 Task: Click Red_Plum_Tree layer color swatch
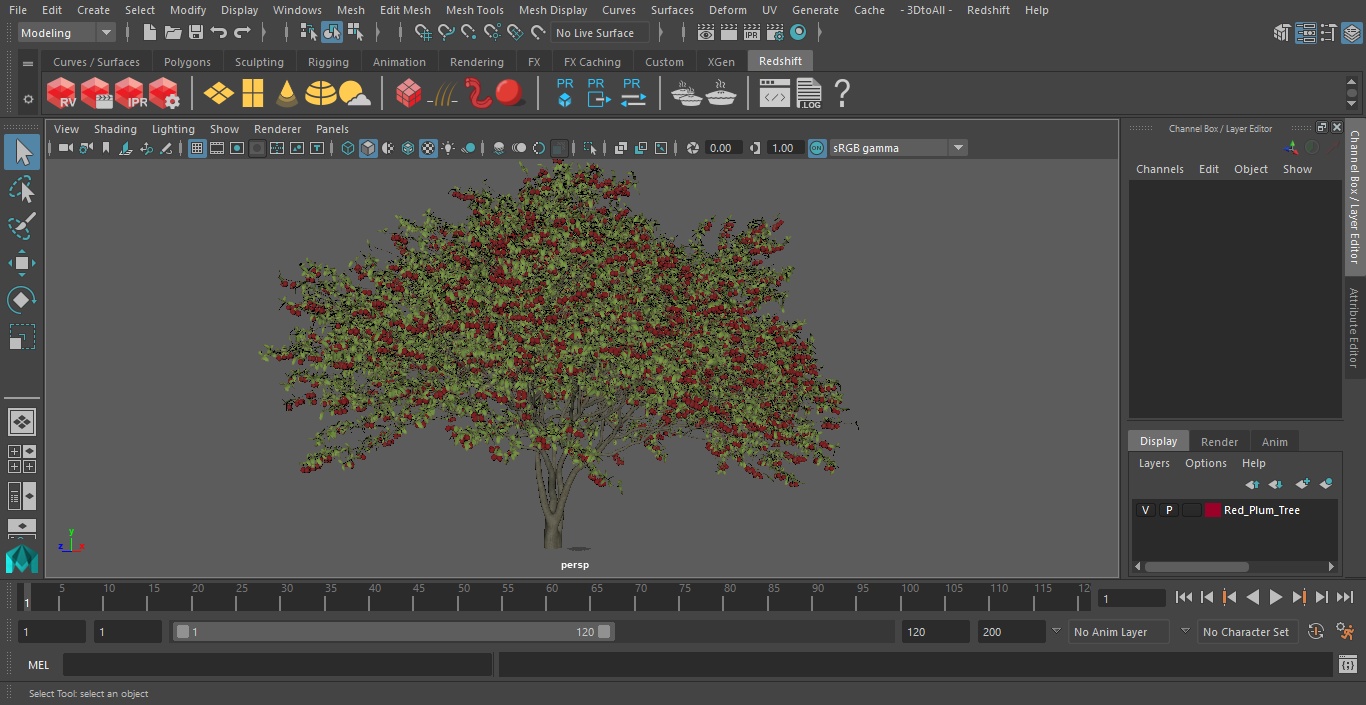point(1213,510)
